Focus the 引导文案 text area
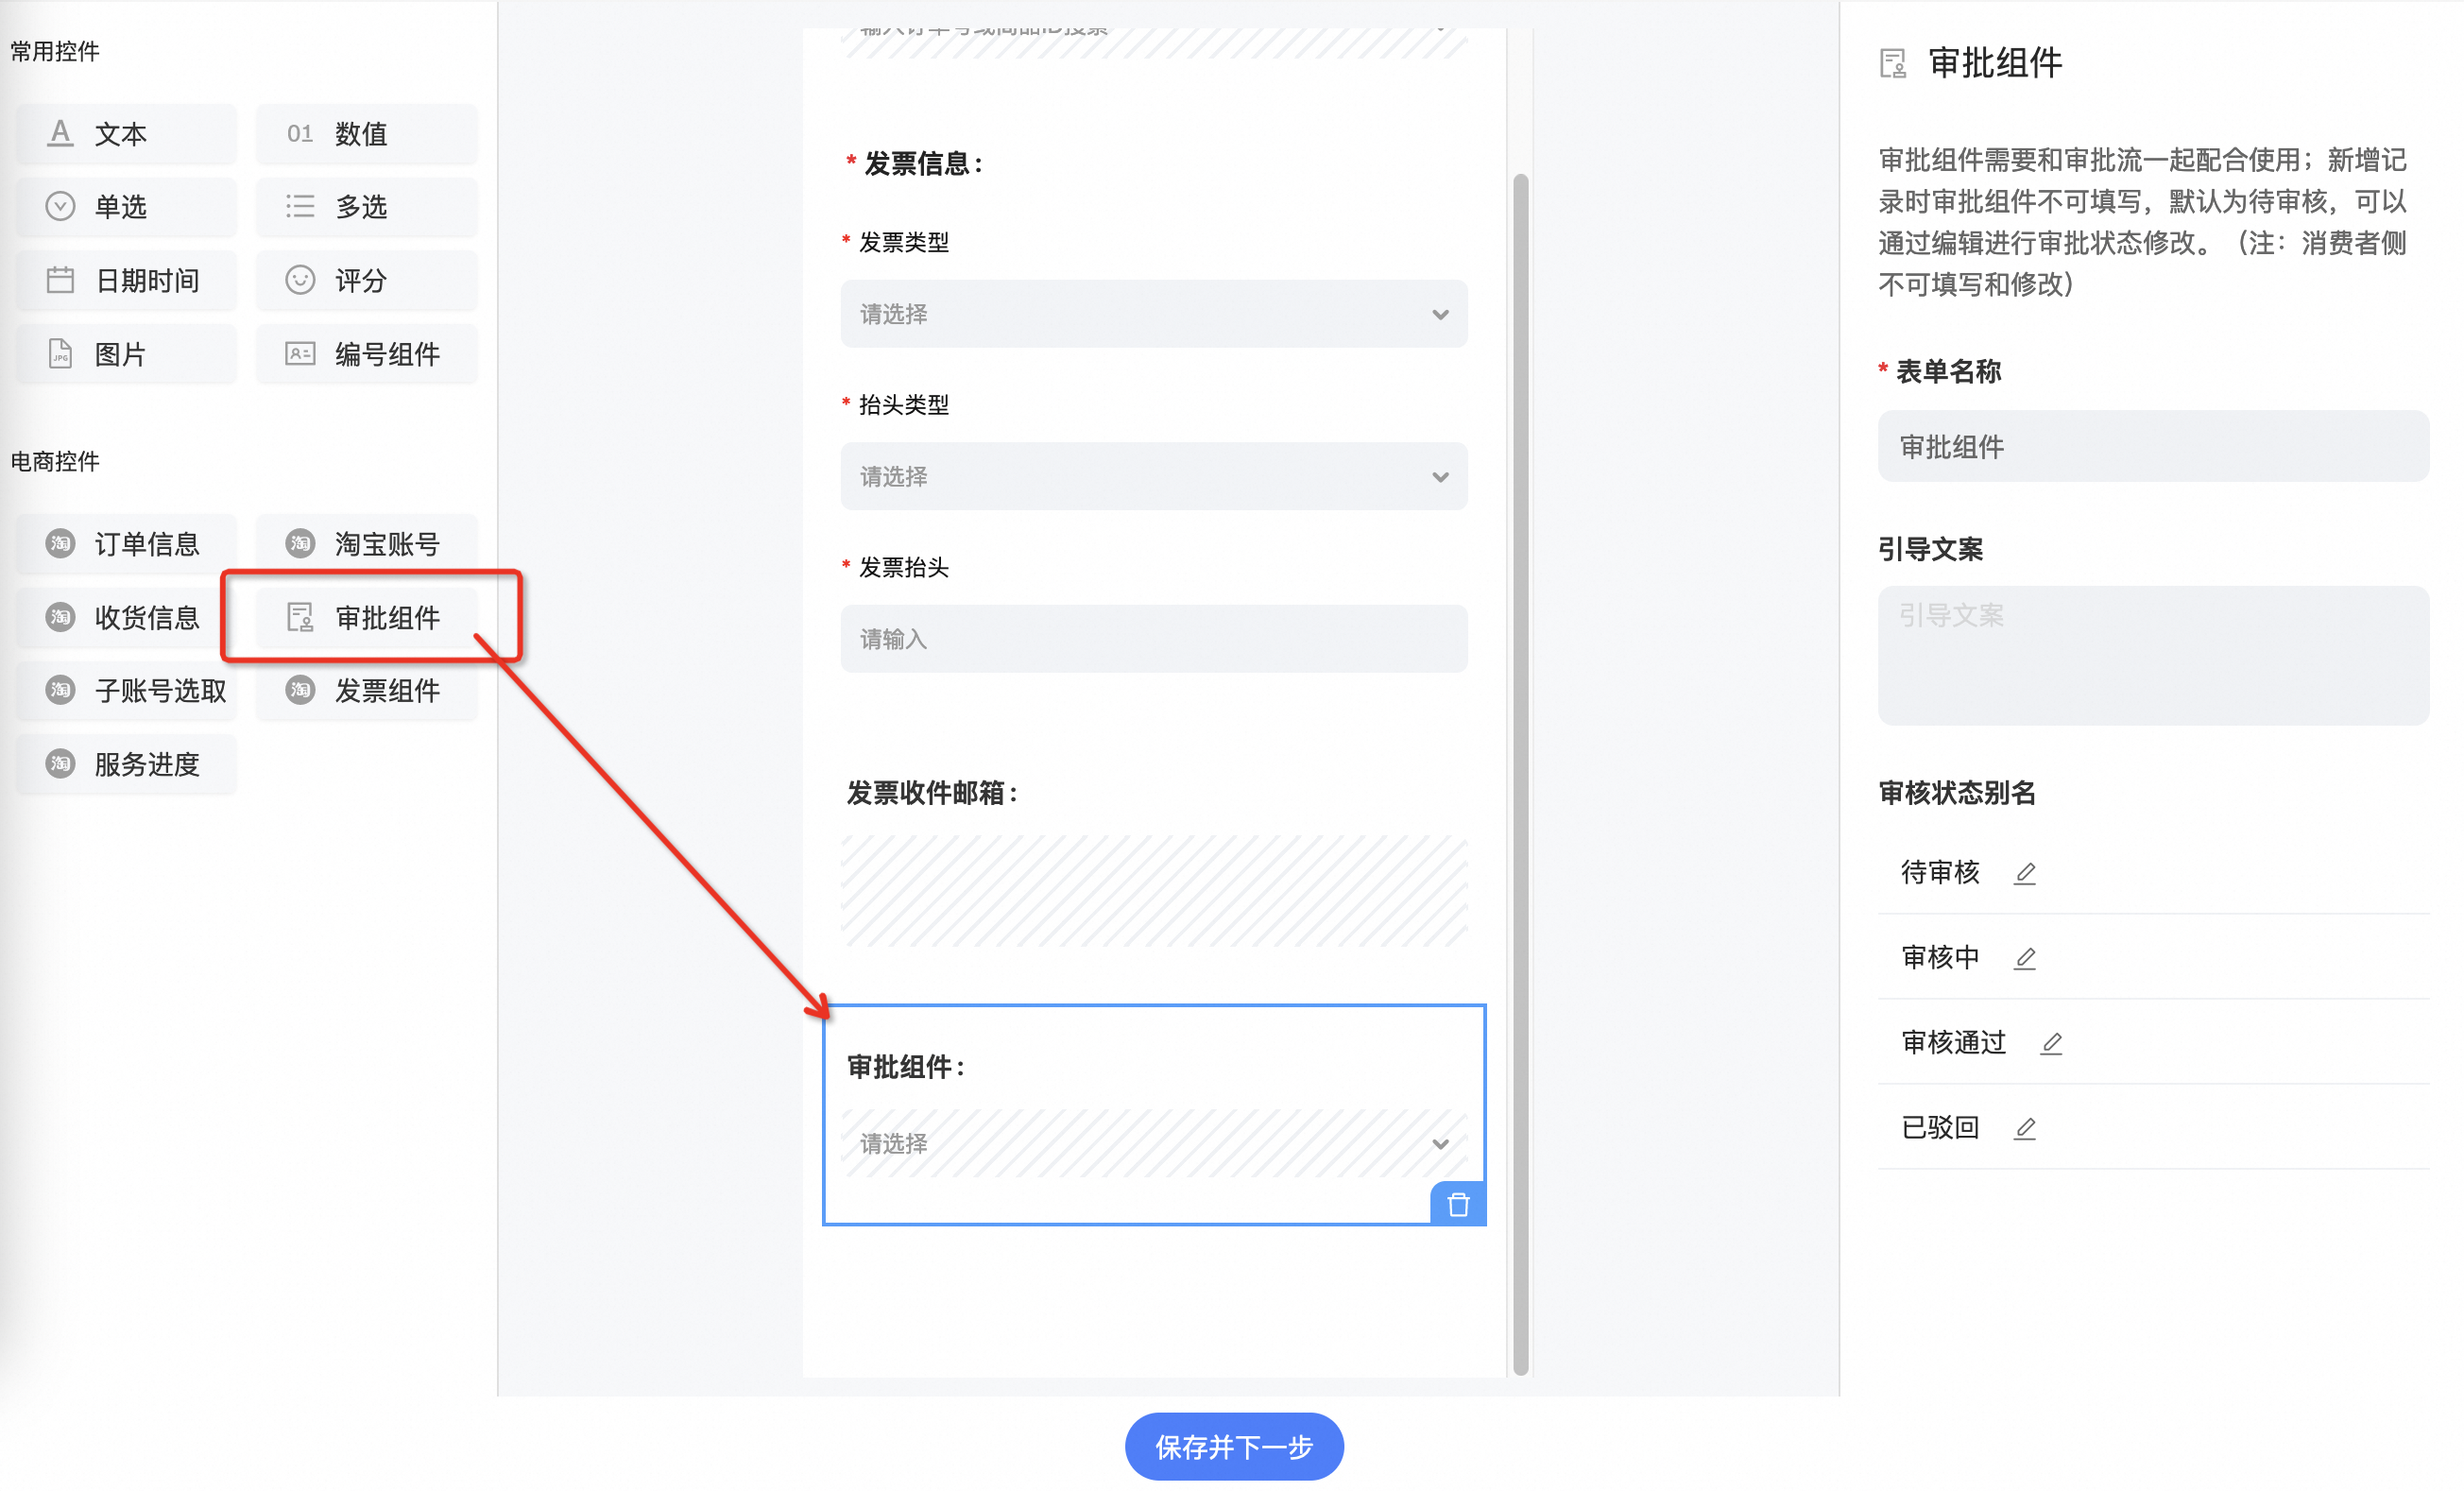Viewport: 2464px width, 1491px height. pyautogui.click(x=2152, y=656)
